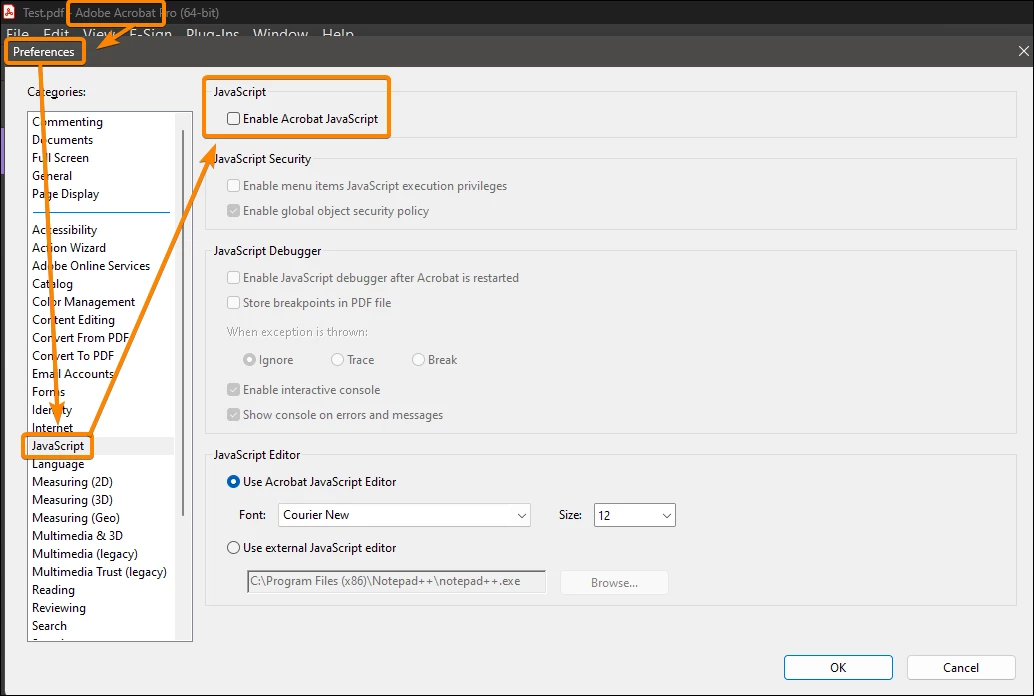Select Multimedia Trust (legacy) category

point(99,572)
